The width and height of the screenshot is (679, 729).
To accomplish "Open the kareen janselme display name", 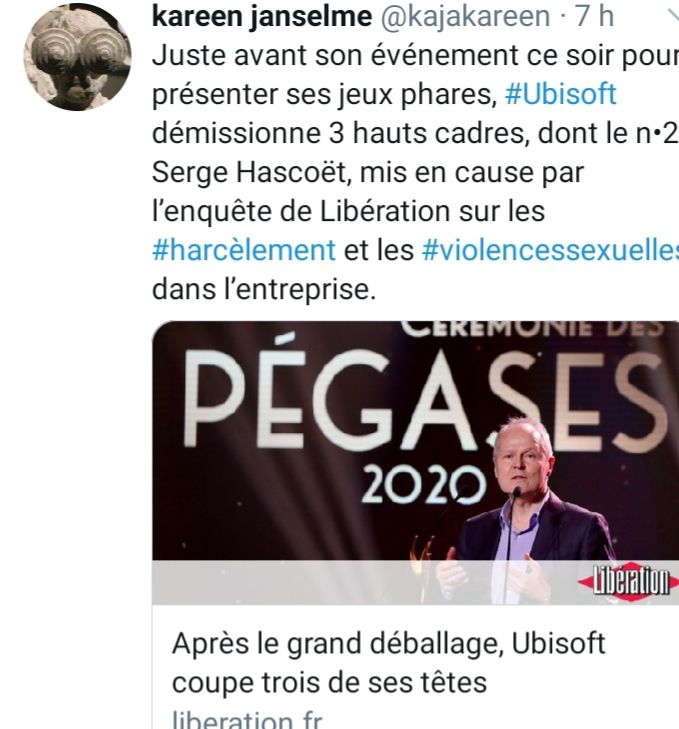I will click(262, 16).
